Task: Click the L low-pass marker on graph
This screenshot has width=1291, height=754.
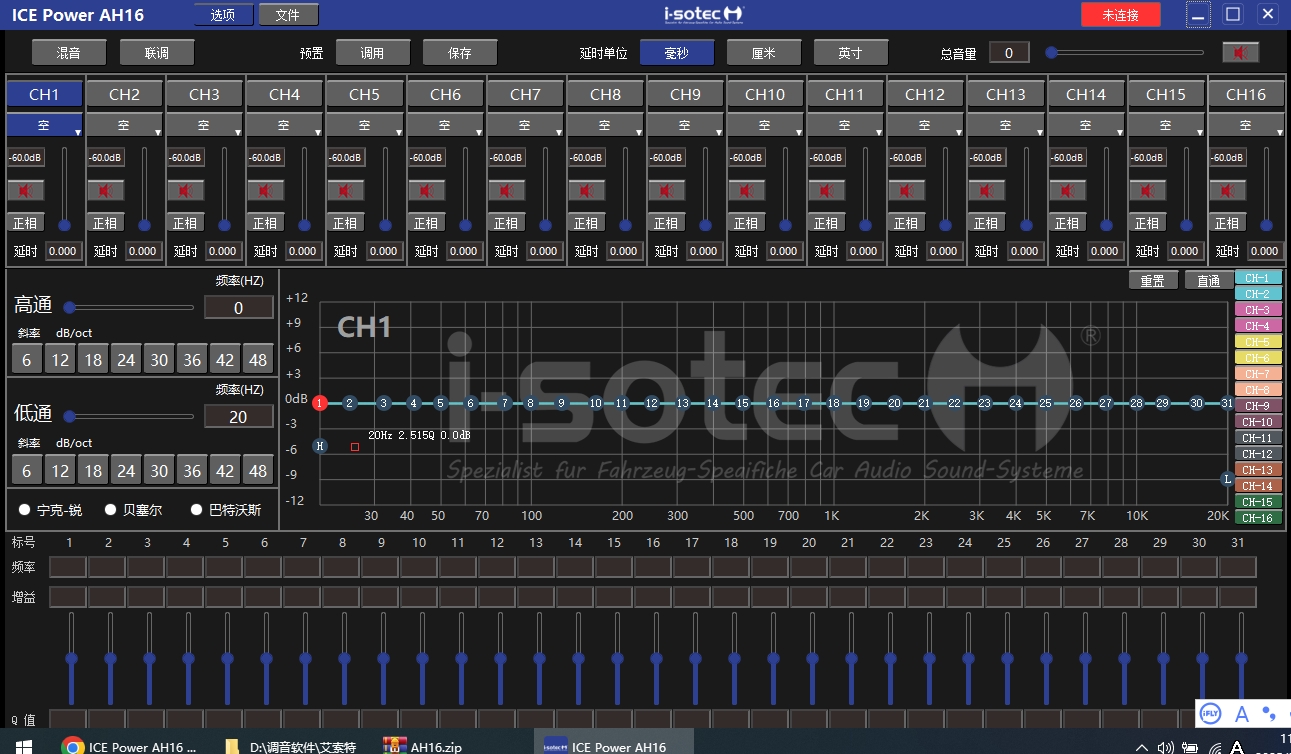Action: pyautogui.click(x=1228, y=479)
